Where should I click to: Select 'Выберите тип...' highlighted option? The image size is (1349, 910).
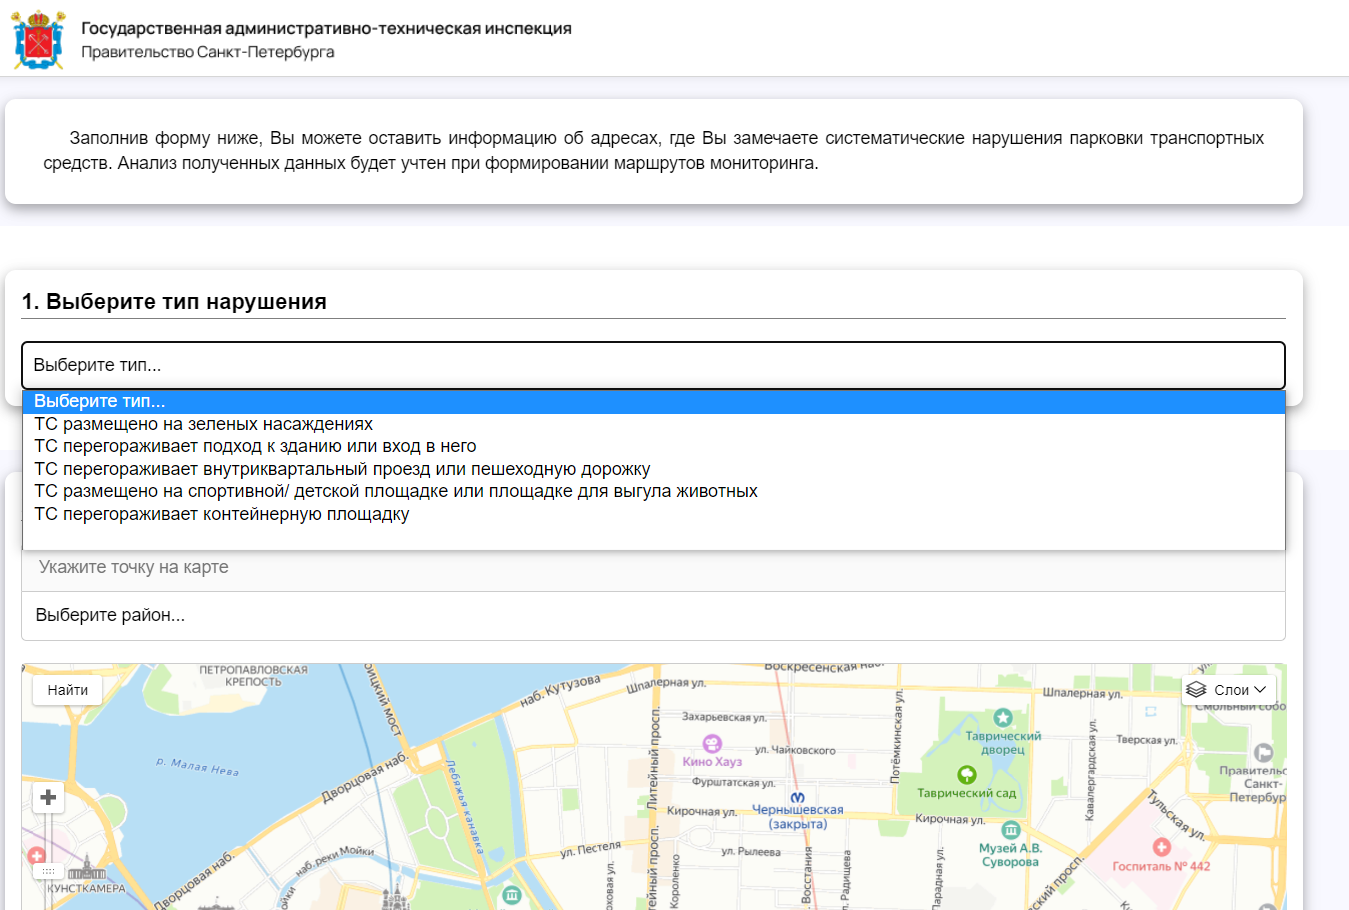(653, 401)
